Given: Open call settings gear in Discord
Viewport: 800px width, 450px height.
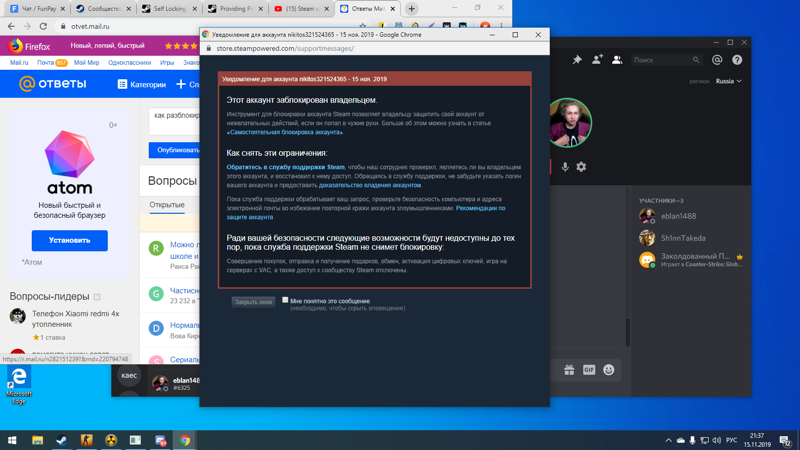Looking at the screenshot, I should pyautogui.click(x=581, y=167).
